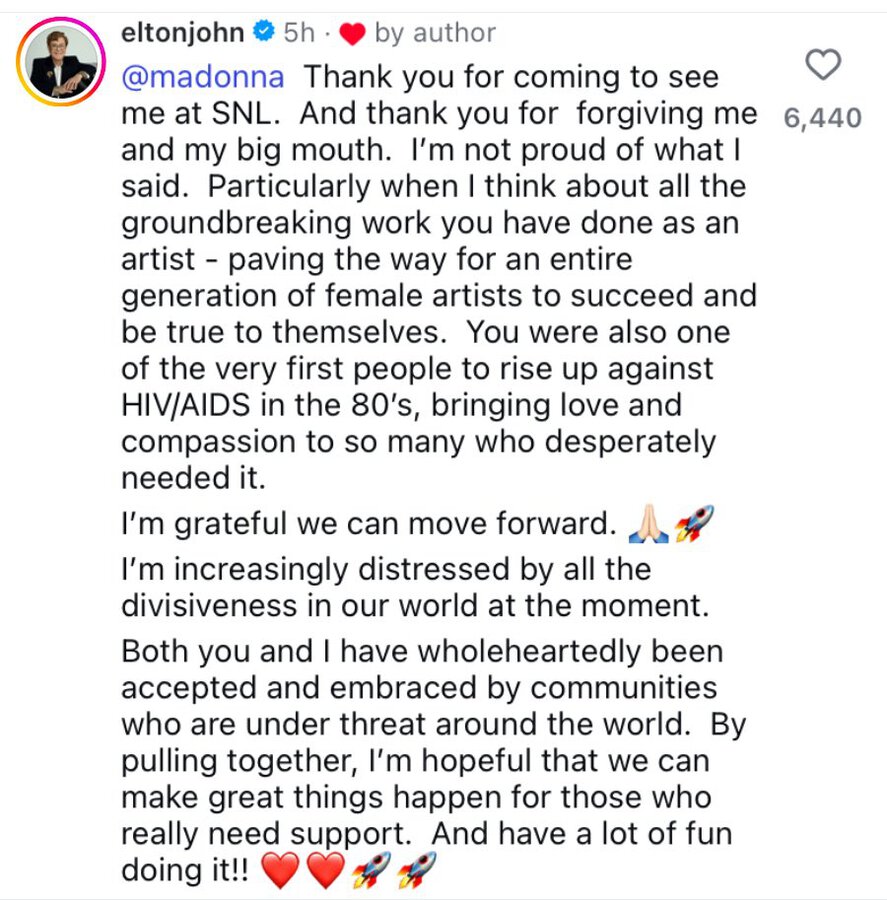Open the eltonjohn username link
The width and height of the screenshot is (887, 900).
click(x=183, y=33)
